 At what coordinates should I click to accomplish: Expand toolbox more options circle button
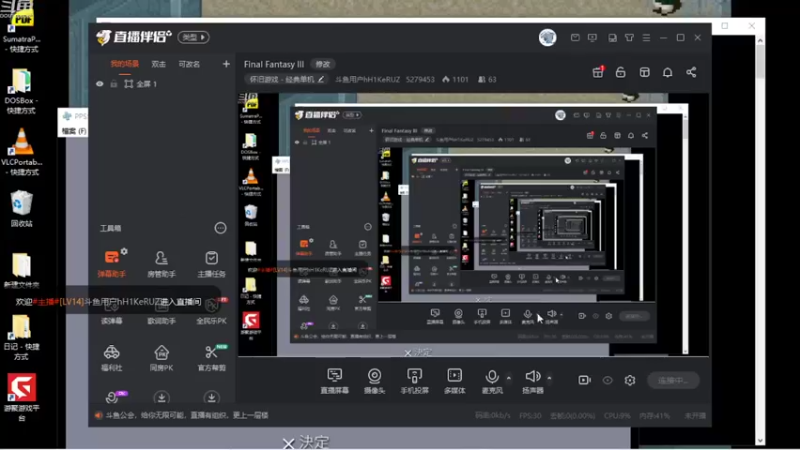click(x=220, y=228)
